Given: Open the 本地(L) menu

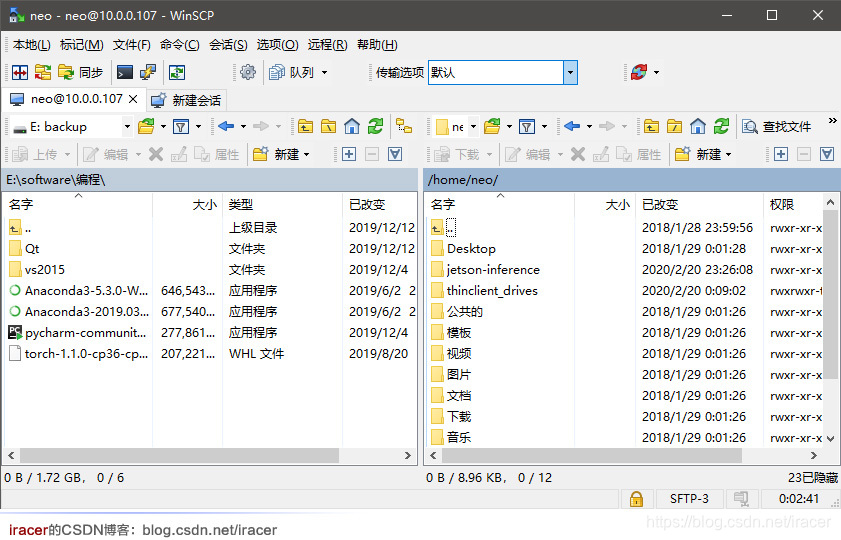Looking at the screenshot, I should [32, 45].
